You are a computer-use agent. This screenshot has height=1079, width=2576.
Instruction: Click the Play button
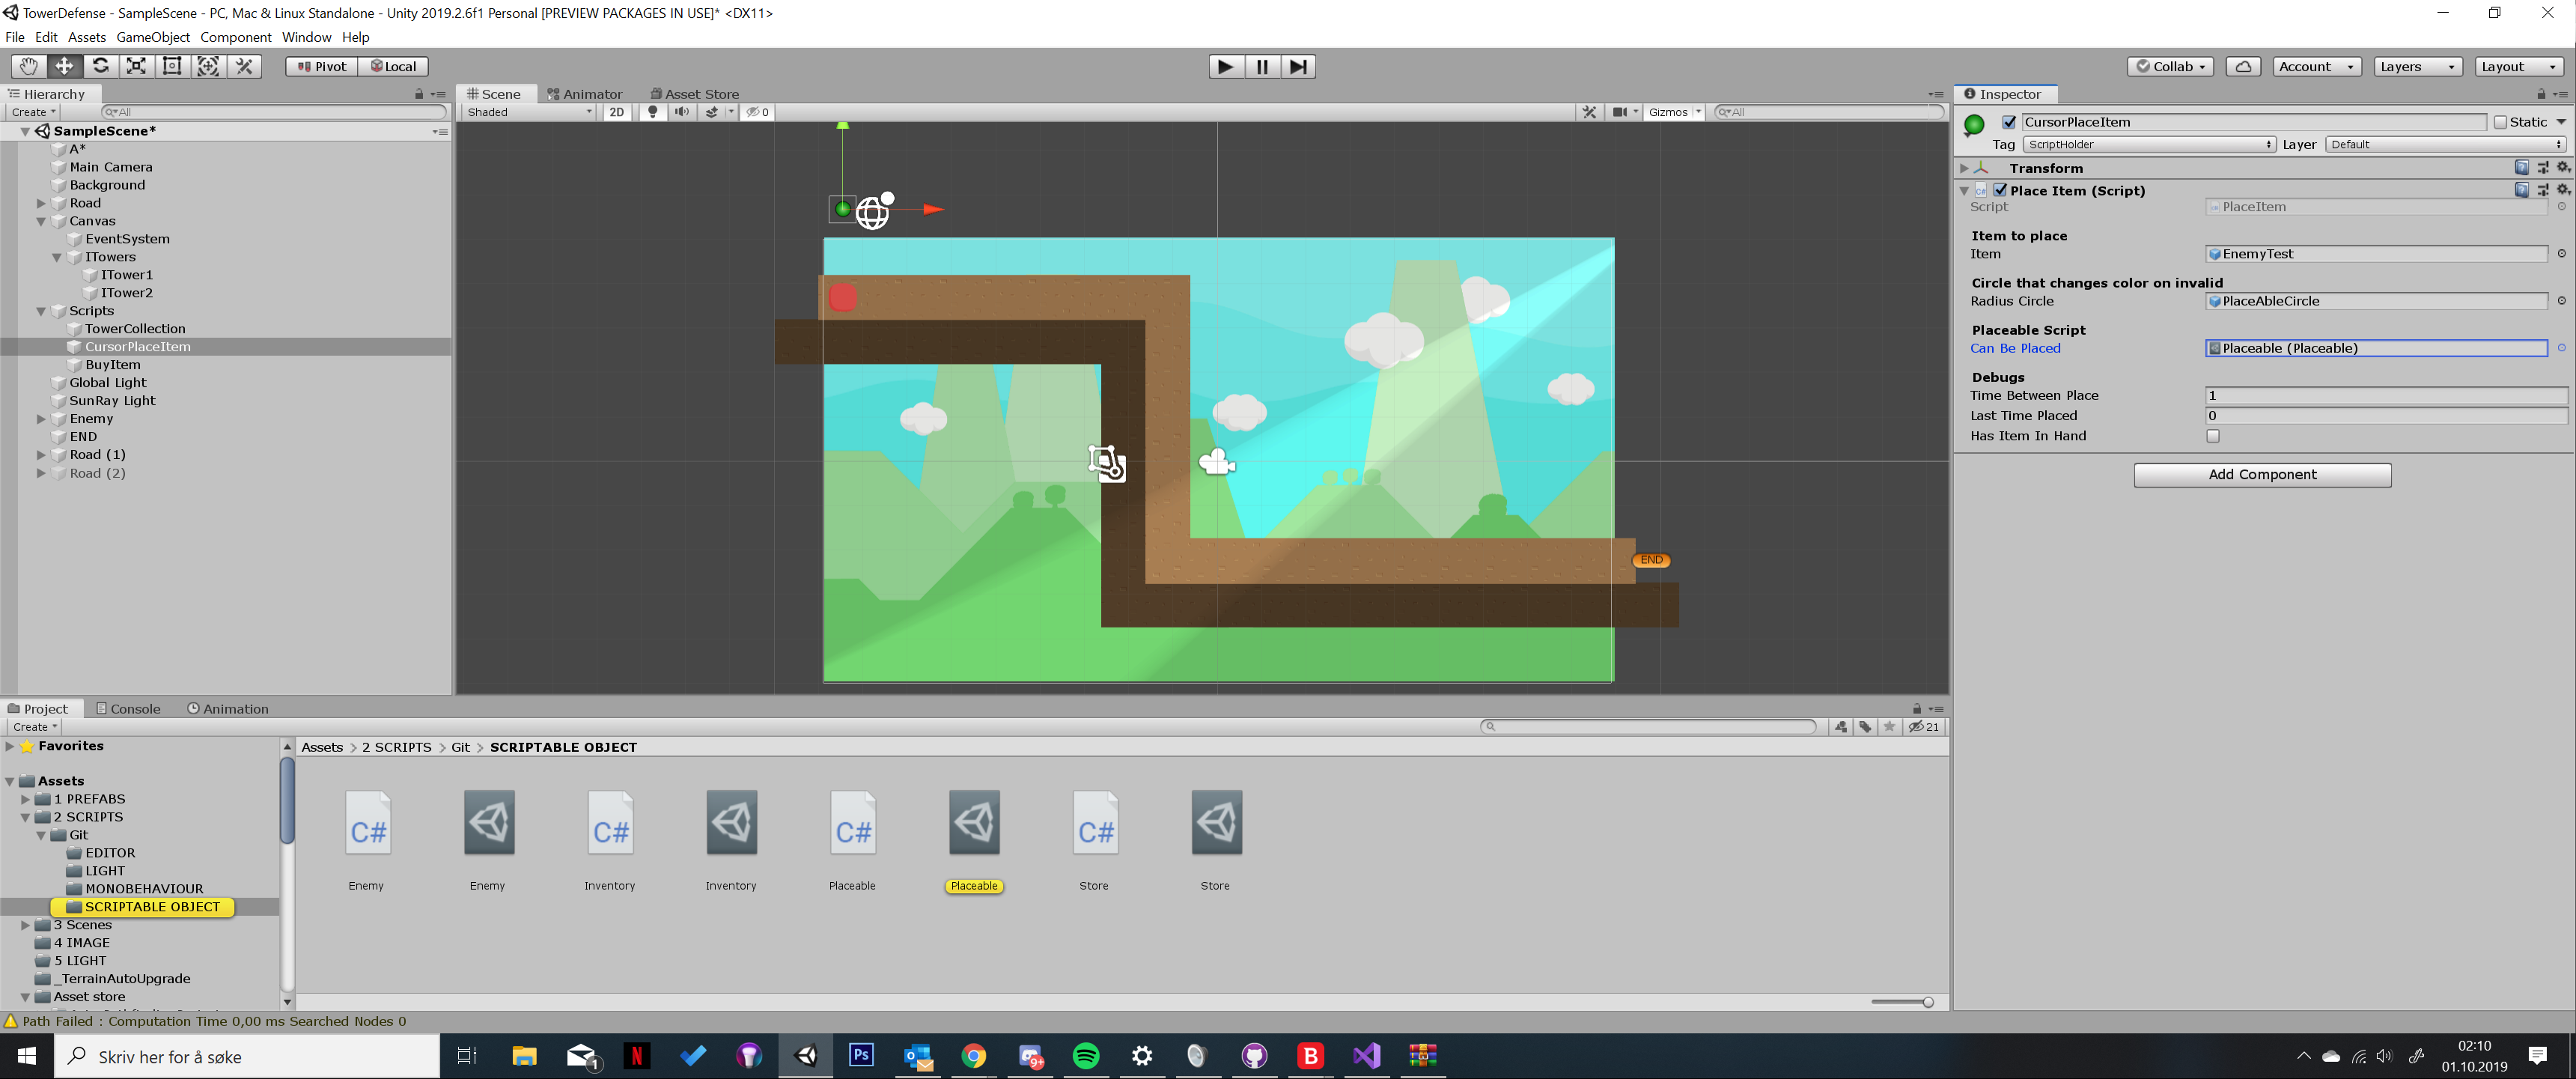(x=1225, y=66)
